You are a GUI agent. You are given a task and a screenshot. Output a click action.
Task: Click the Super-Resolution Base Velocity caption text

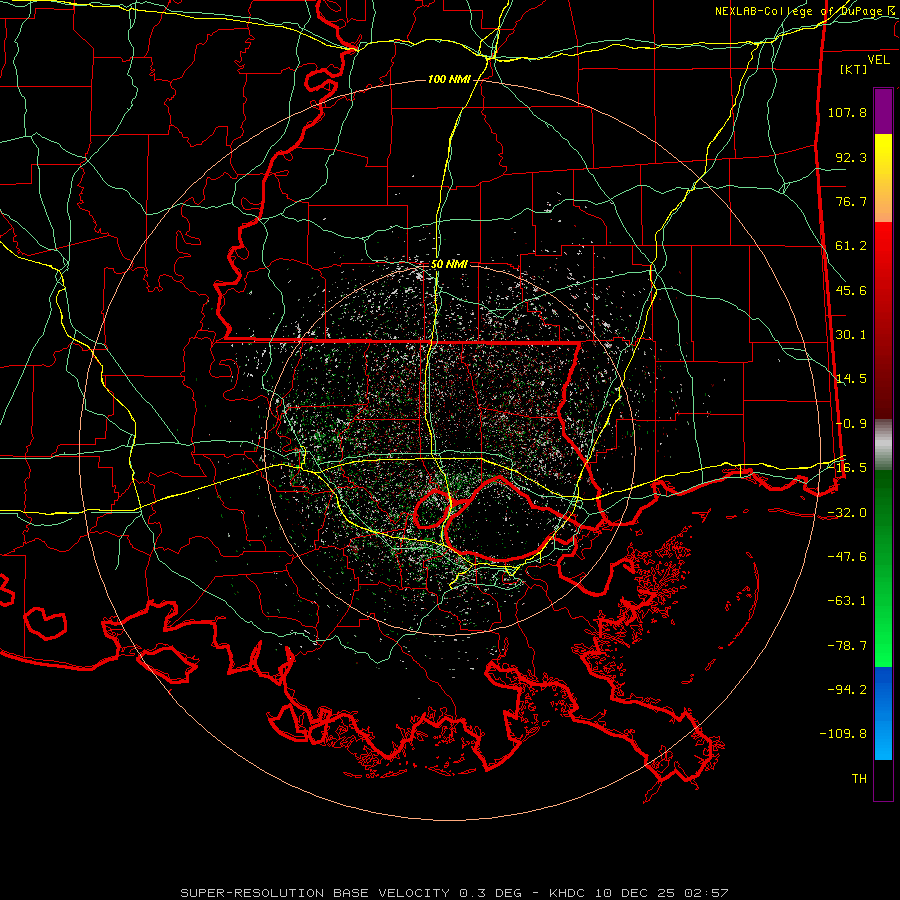coord(454,893)
